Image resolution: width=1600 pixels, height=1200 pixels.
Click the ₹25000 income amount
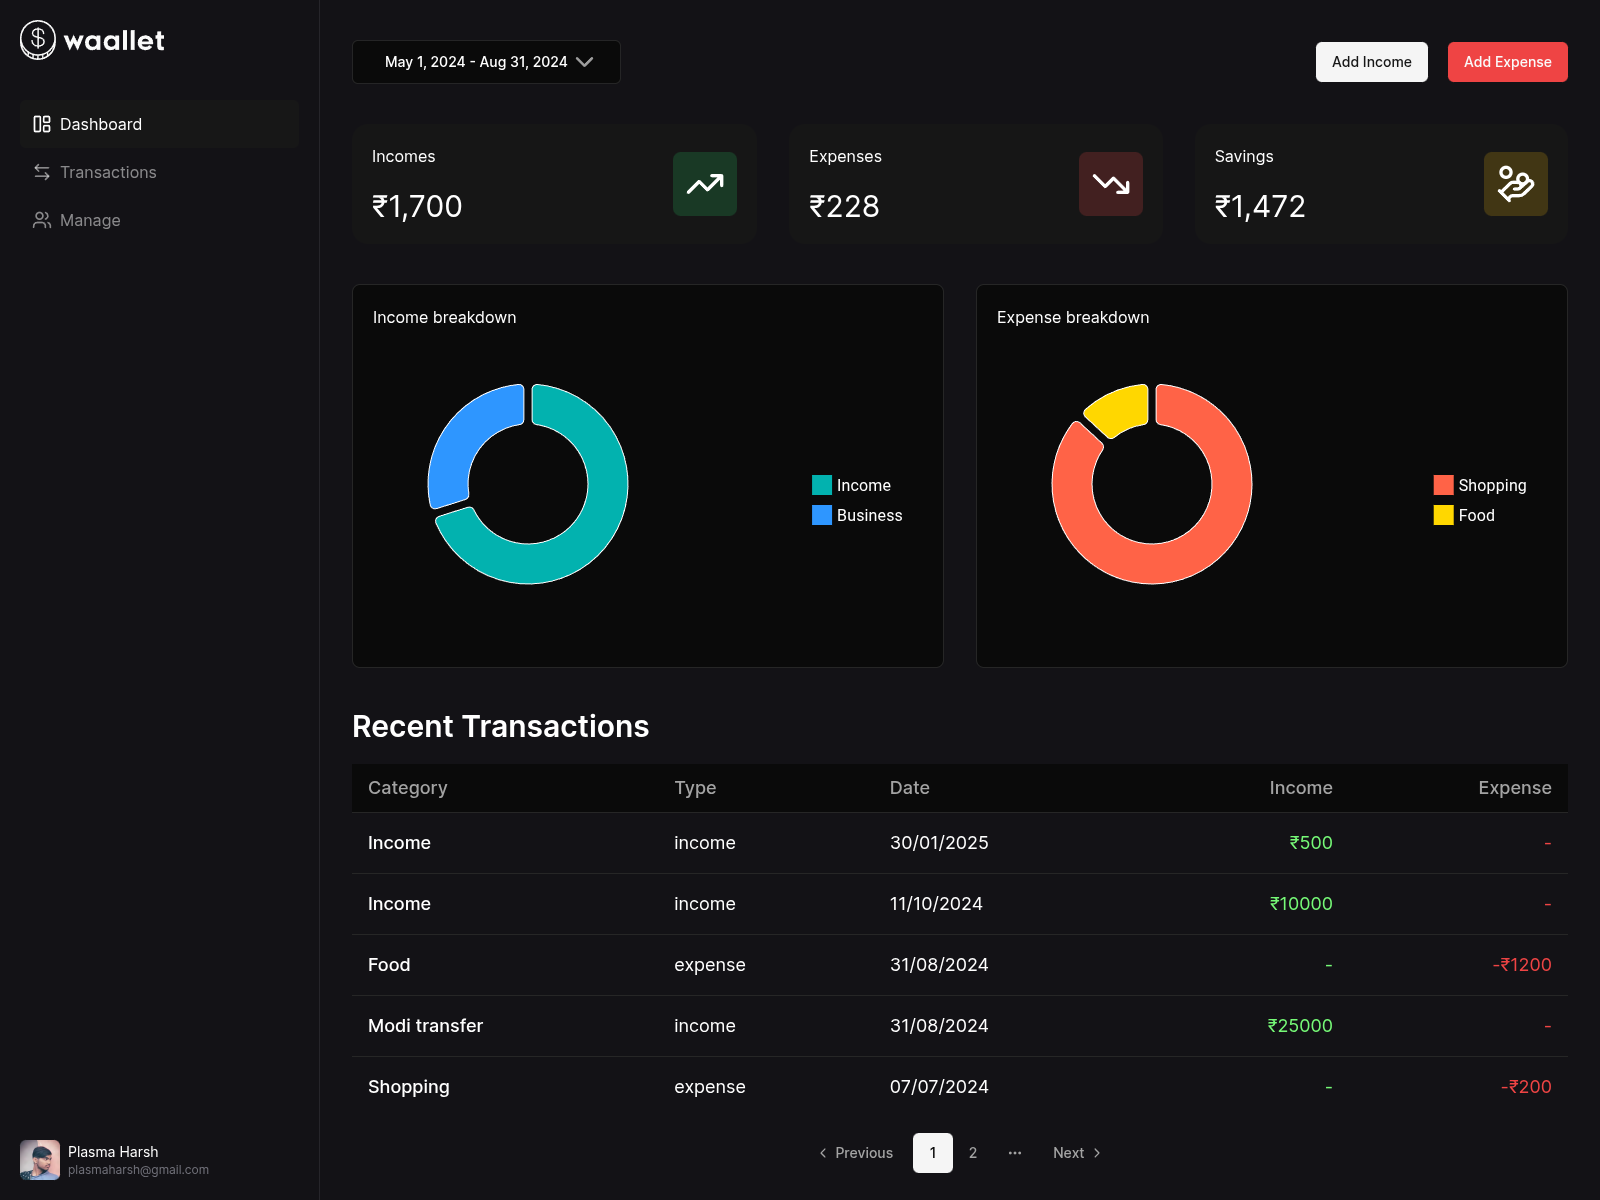(1300, 1026)
